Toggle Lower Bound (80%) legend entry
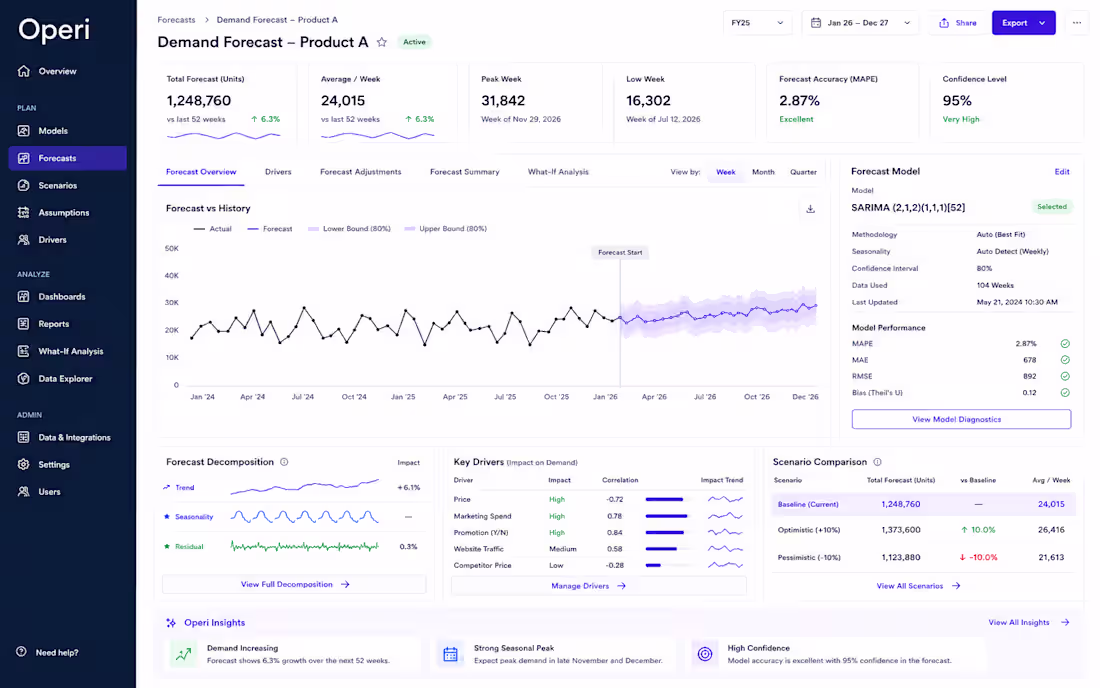1100x688 pixels. pos(349,229)
